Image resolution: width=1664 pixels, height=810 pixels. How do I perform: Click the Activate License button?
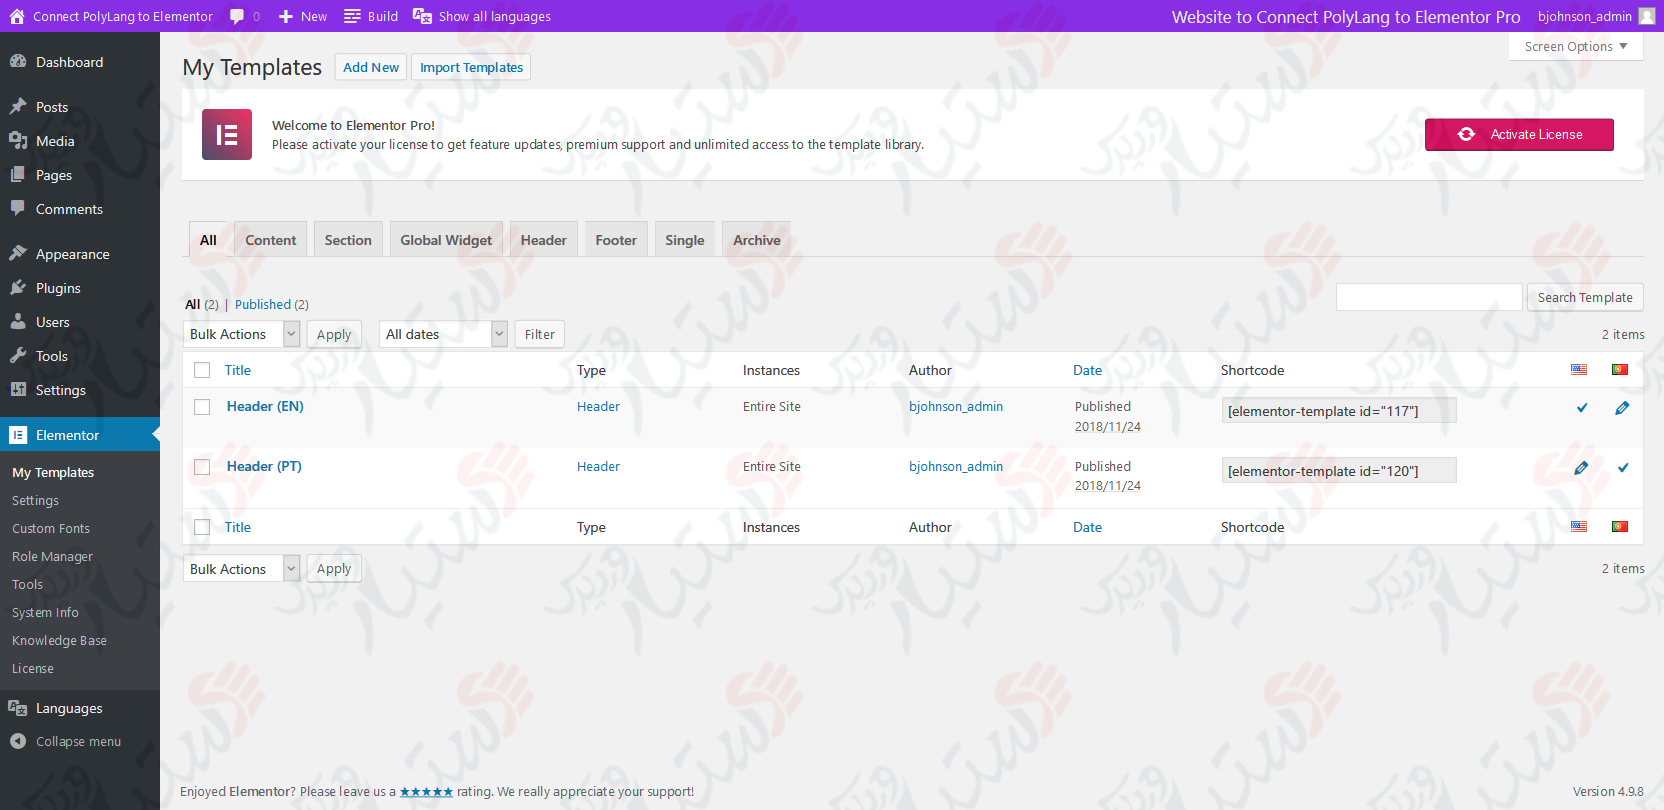click(1519, 134)
